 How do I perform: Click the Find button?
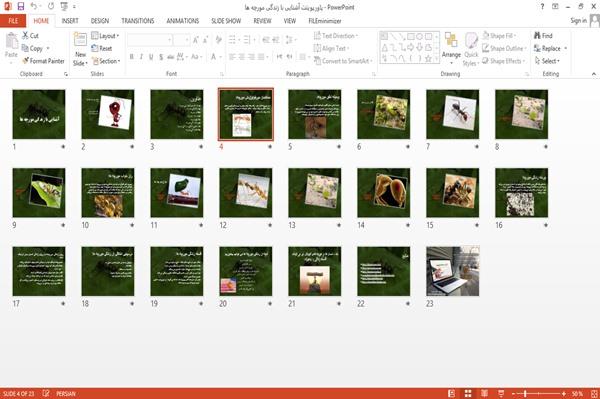[x=543, y=36]
